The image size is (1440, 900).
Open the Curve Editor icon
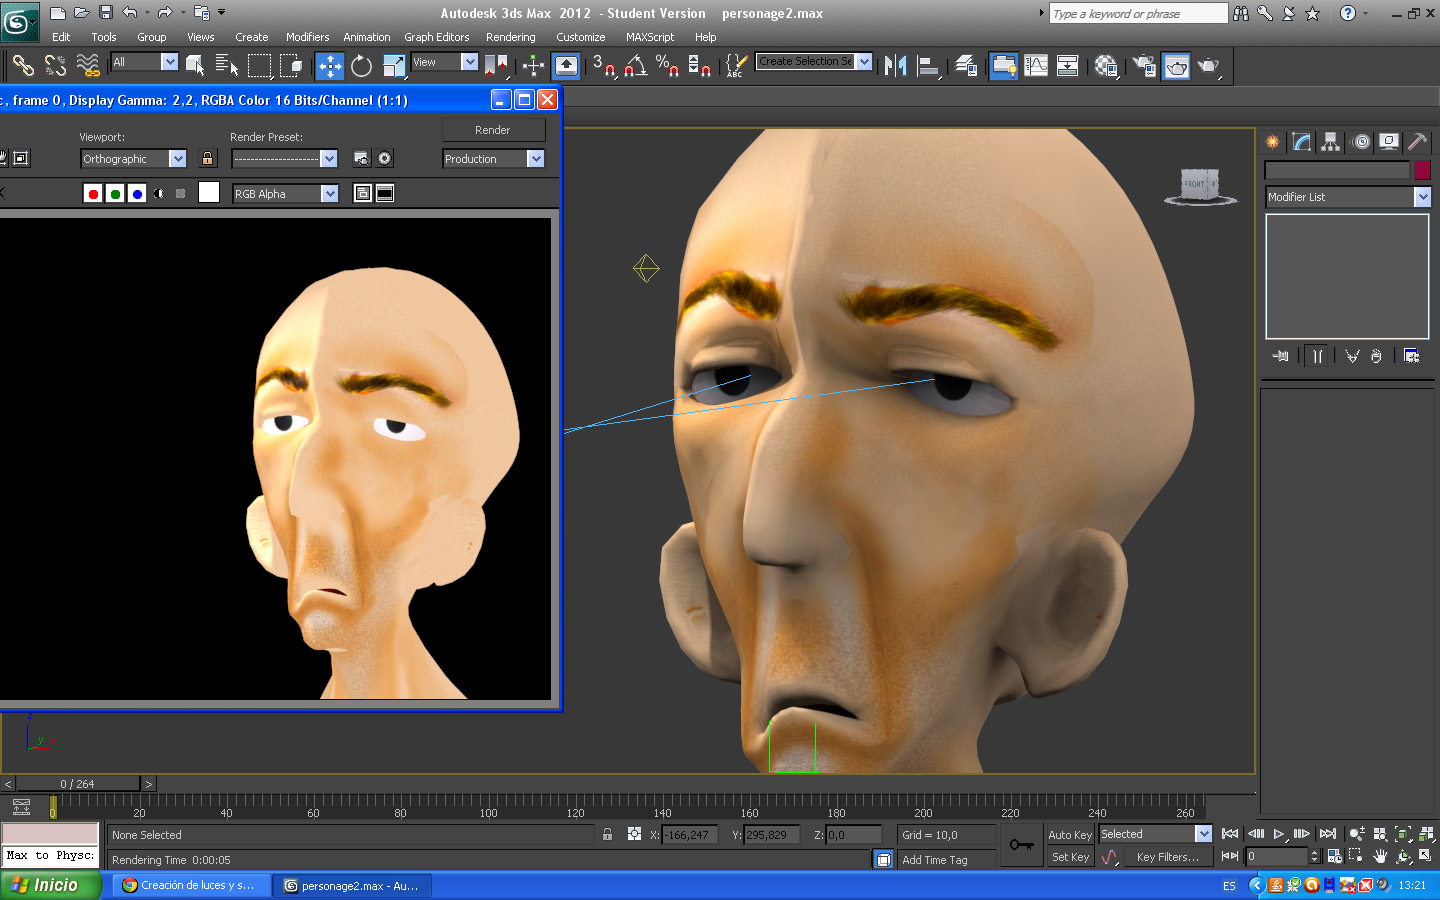(x=1036, y=66)
